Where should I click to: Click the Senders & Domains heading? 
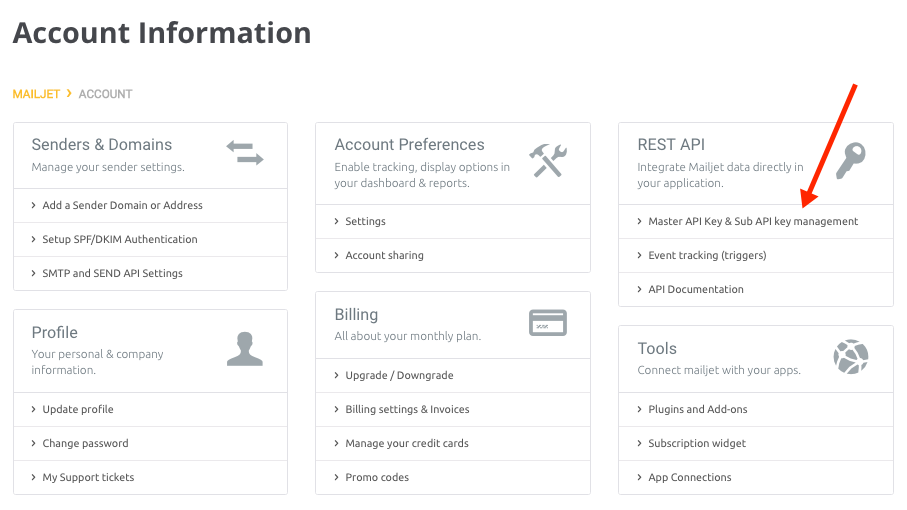pos(102,145)
